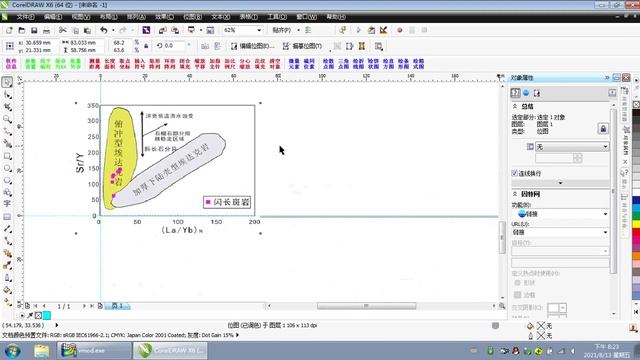Open the 贴齐 snap-to dropdown
Viewport: 640px width, 360px height.
298,30
